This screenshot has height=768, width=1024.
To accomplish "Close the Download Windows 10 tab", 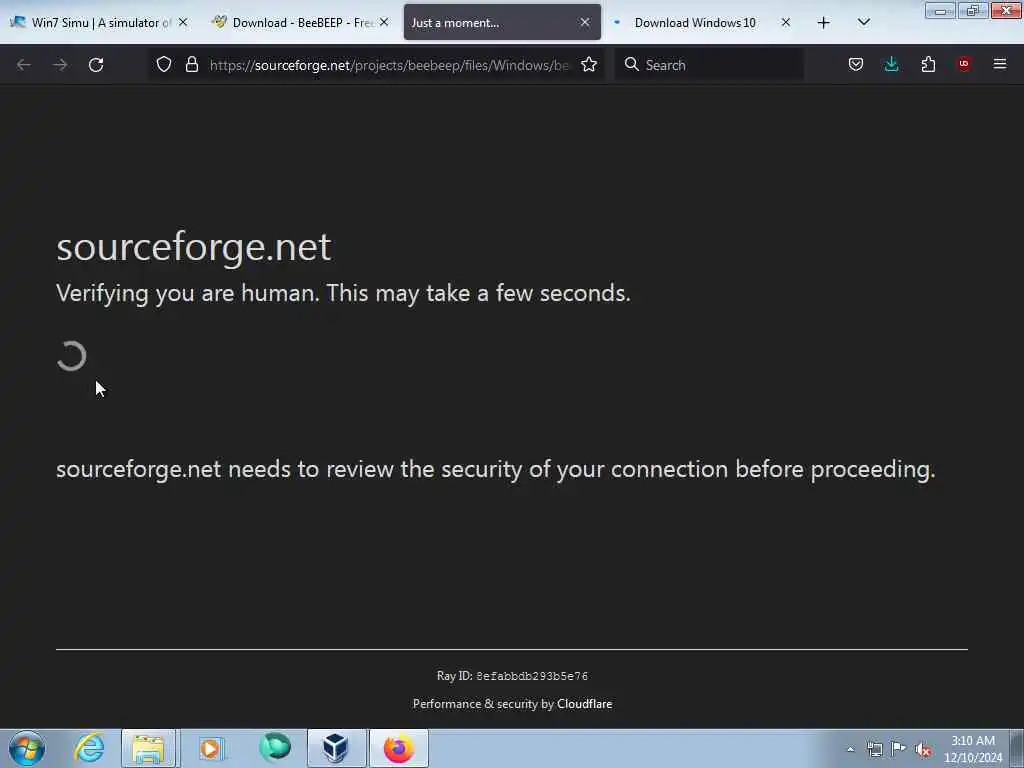I will tap(786, 22).
